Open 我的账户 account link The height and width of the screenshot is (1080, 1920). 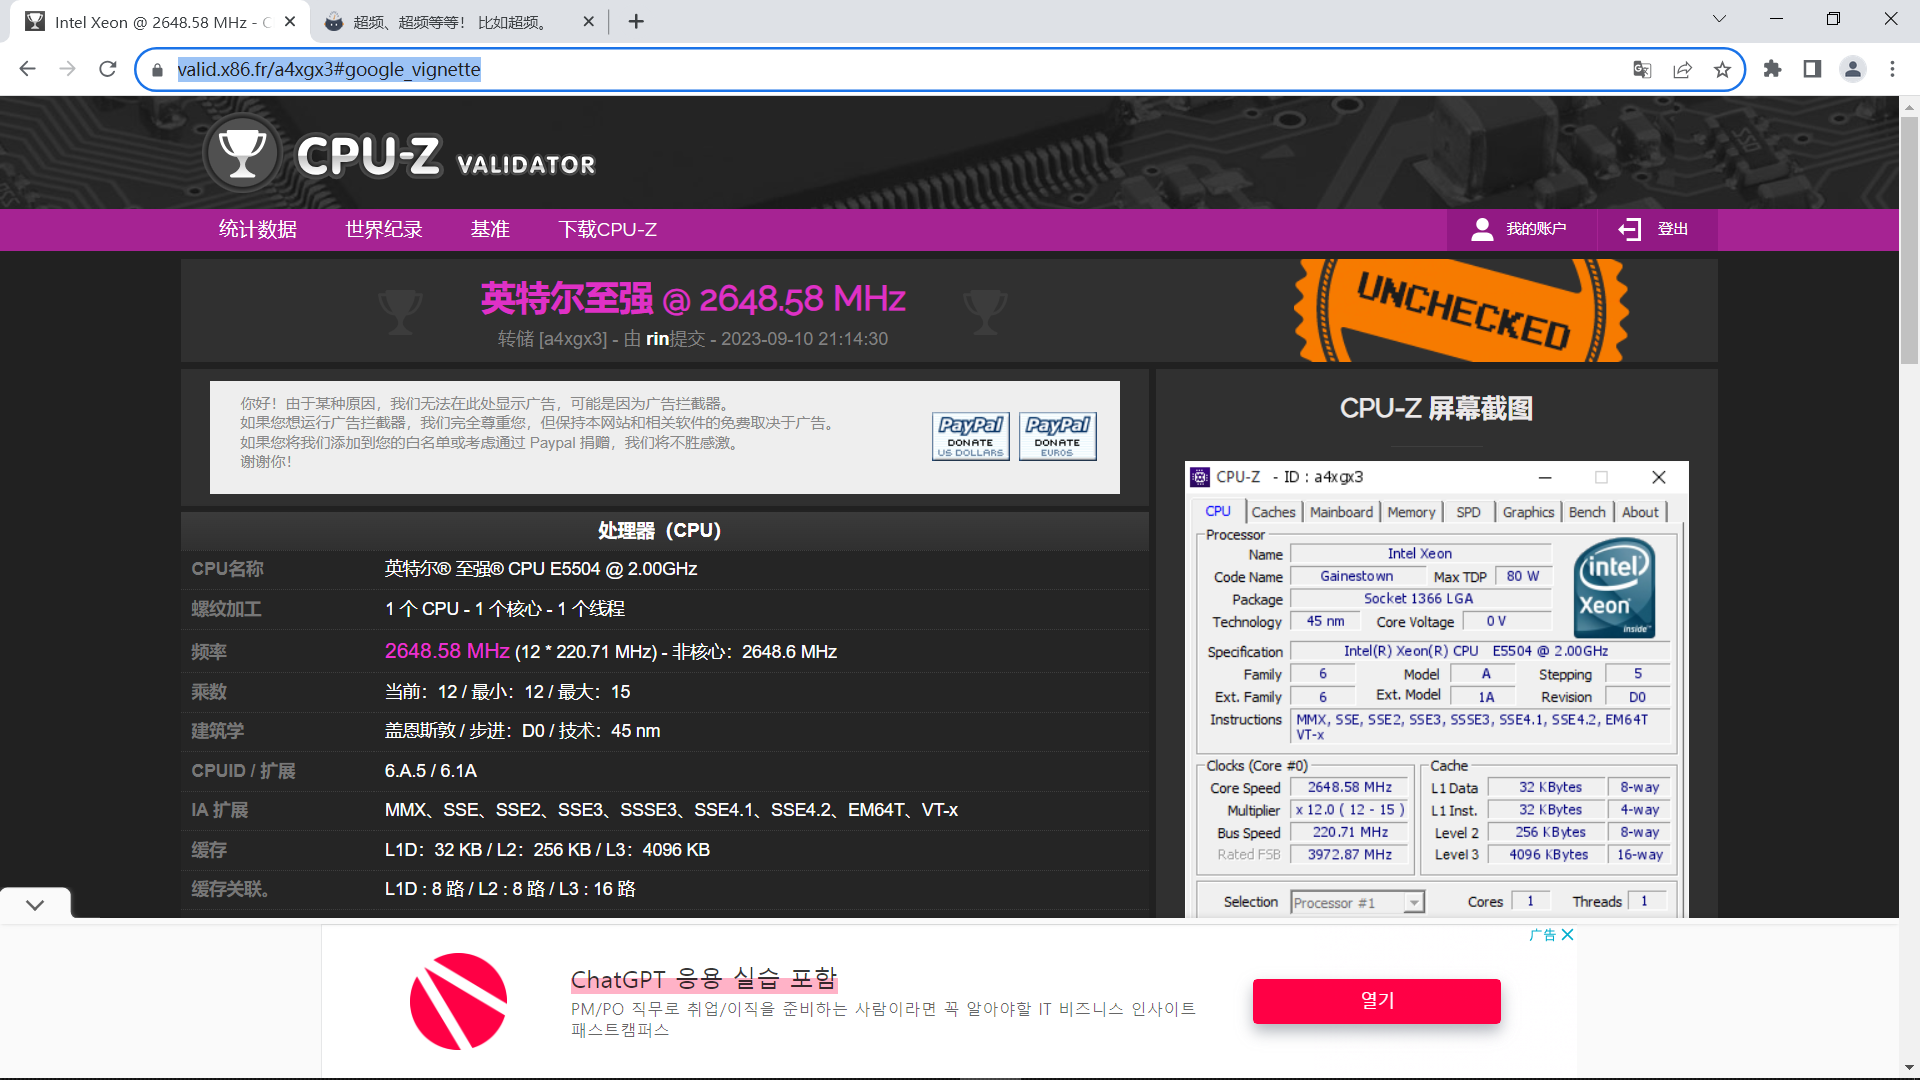(1519, 229)
